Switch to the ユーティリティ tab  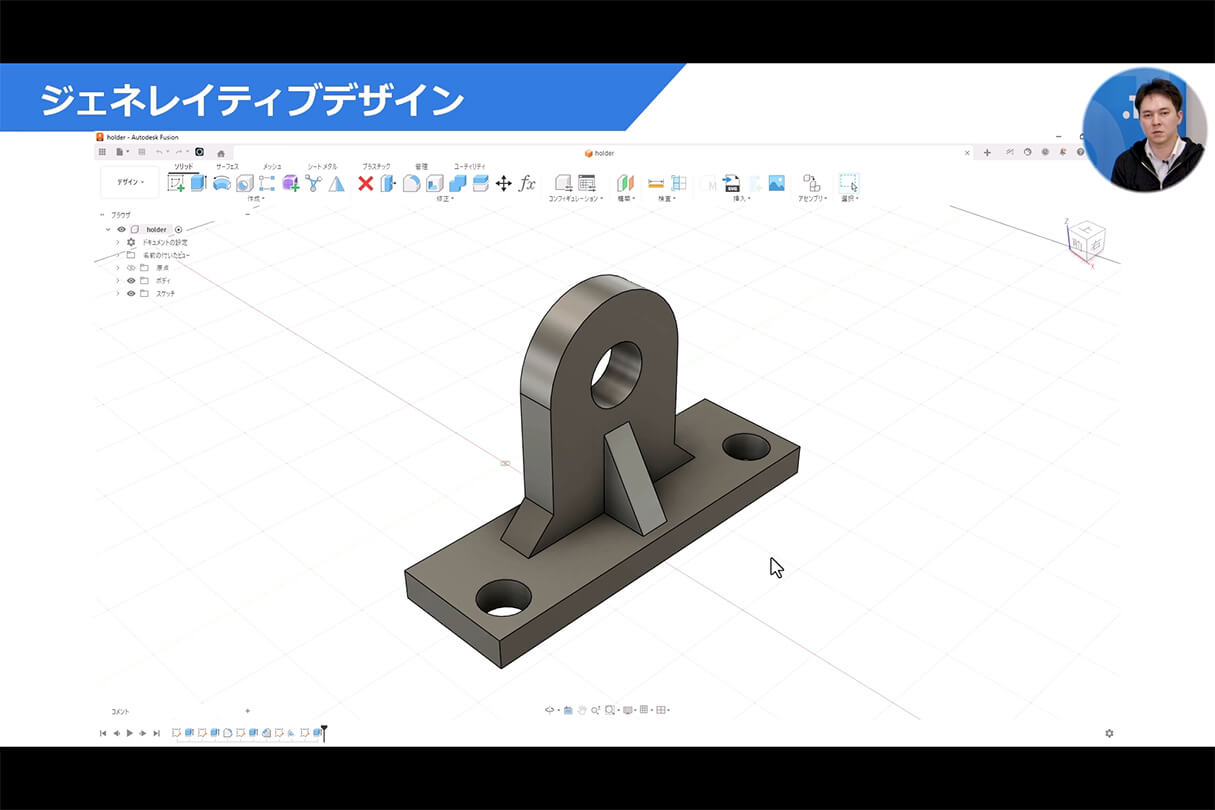pos(470,166)
